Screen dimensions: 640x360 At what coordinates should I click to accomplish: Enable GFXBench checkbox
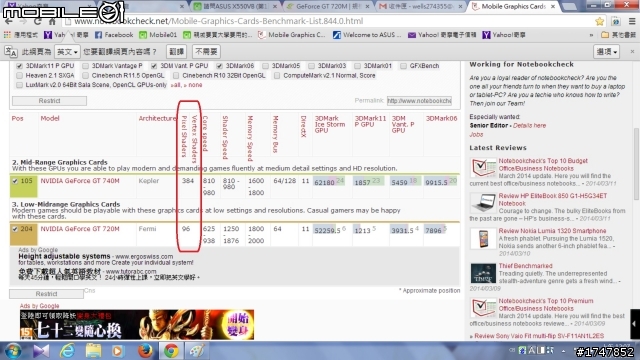pos(403,66)
